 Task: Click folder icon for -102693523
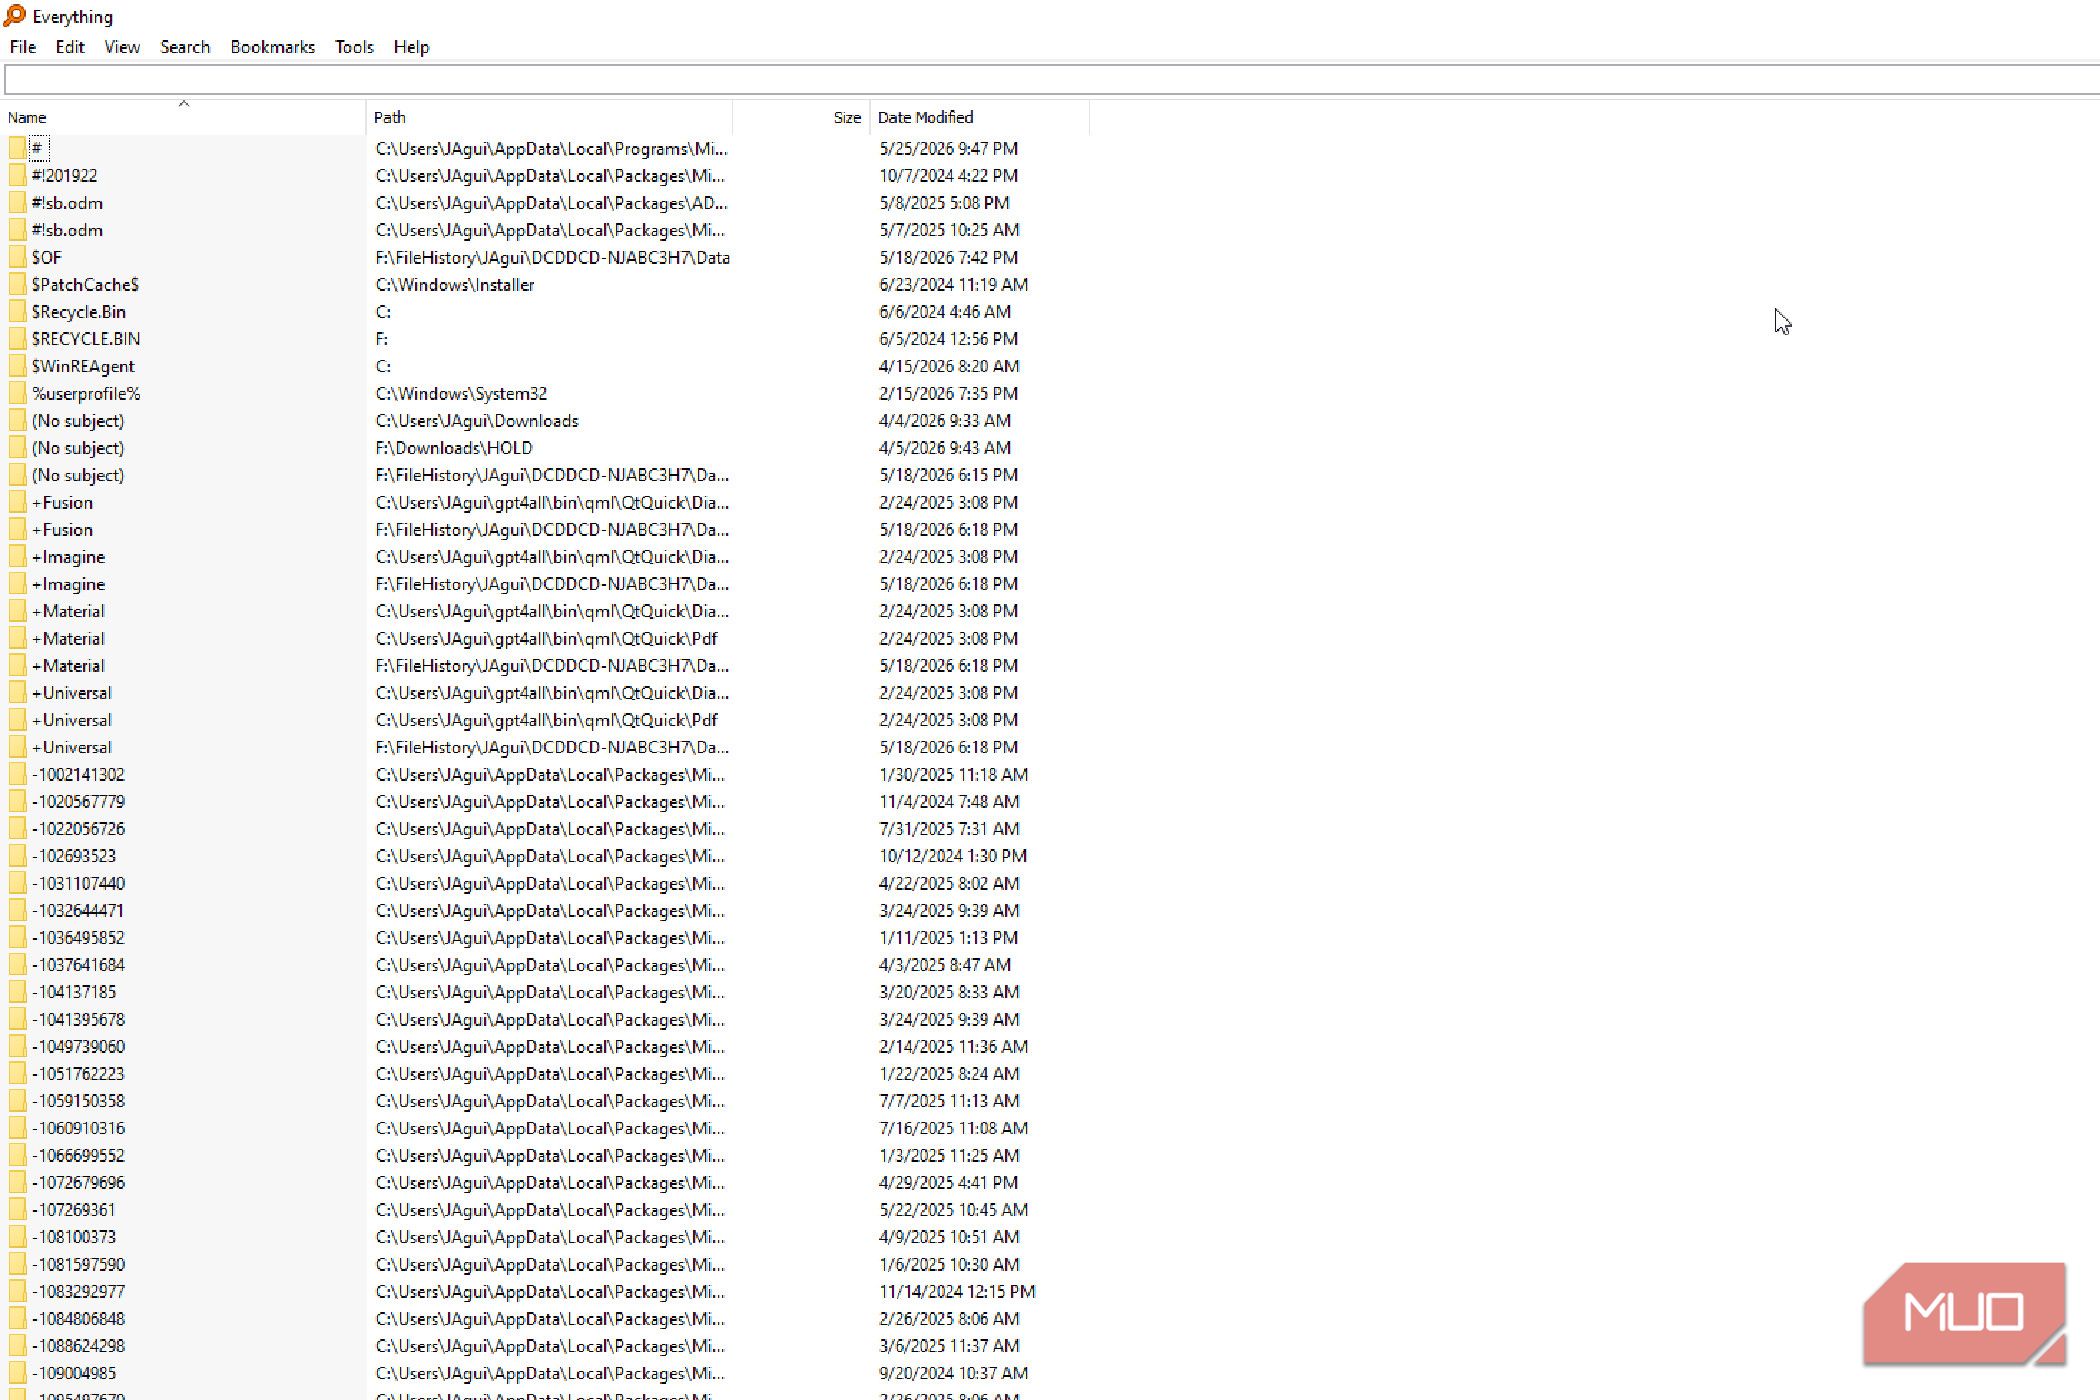pyautogui.click(x=17, y=856)
